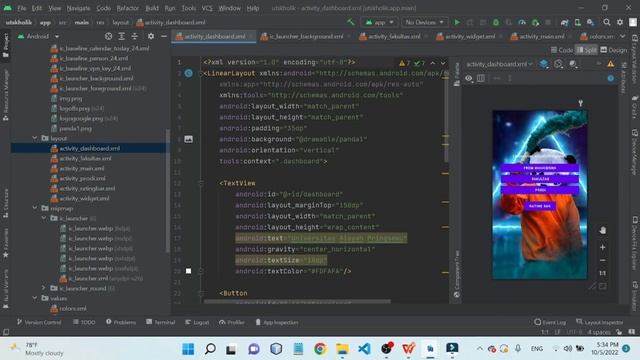Open Visual Studio Code from the taskbar
Screen dimensions: 640x360
pos(364,349)
